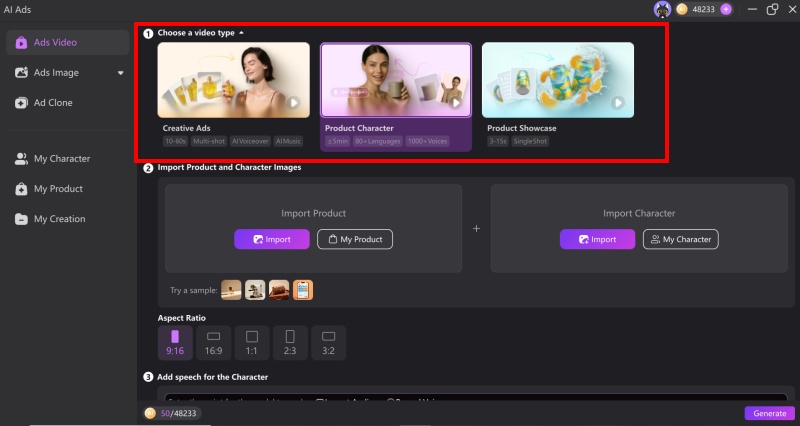Click the Multi-shot tag under Creative Ads
The width and height of the screenshot is (800, 426).
click(209, 141)
